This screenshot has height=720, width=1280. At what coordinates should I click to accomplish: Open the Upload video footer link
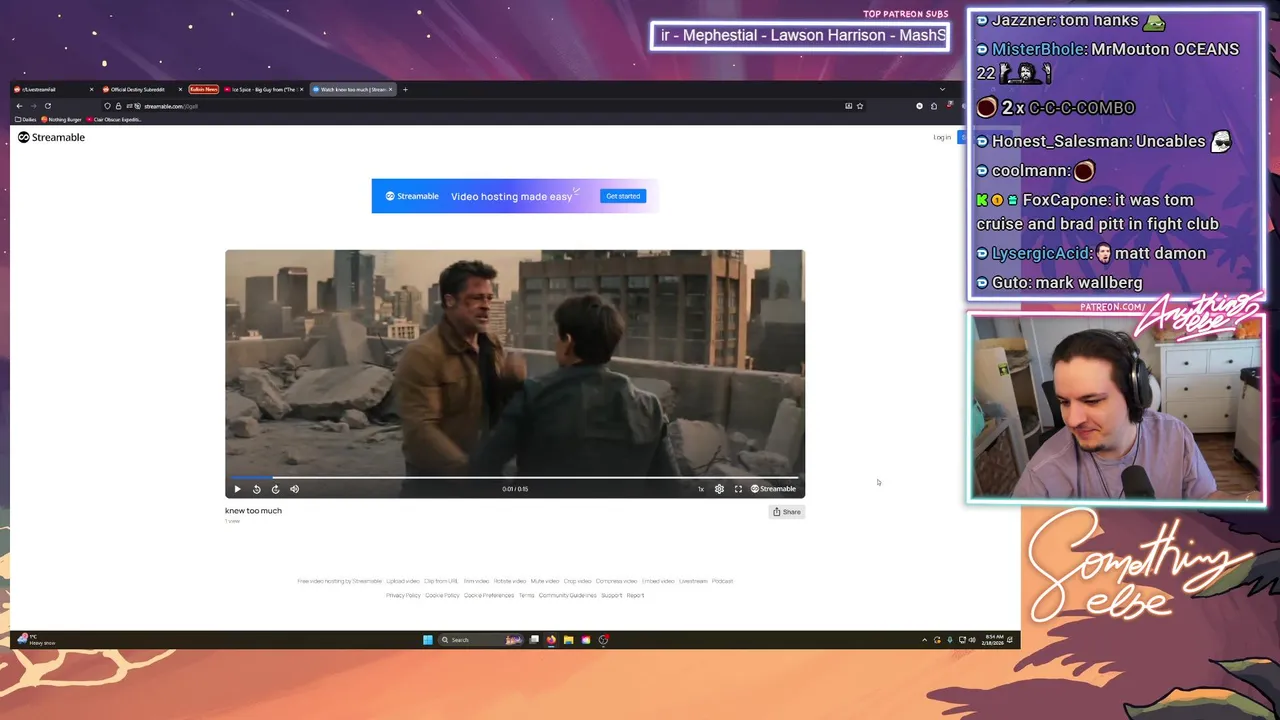tap(403, 581)
